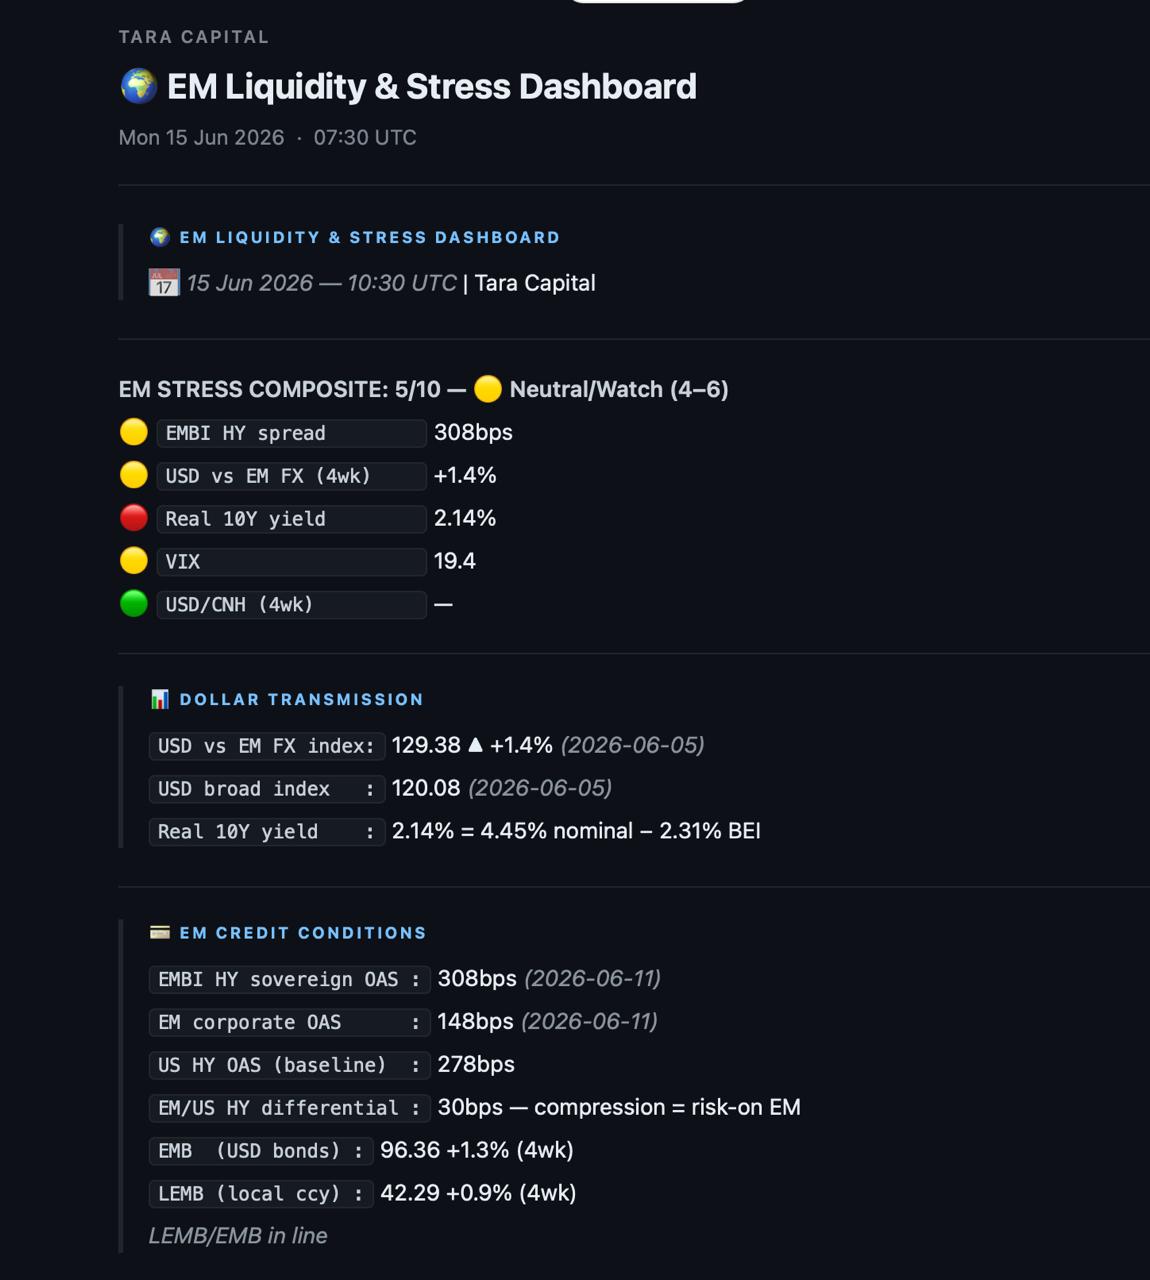Click the EMBI HY spread code label
1150x1280 pixels.
[x=291, y=433]
